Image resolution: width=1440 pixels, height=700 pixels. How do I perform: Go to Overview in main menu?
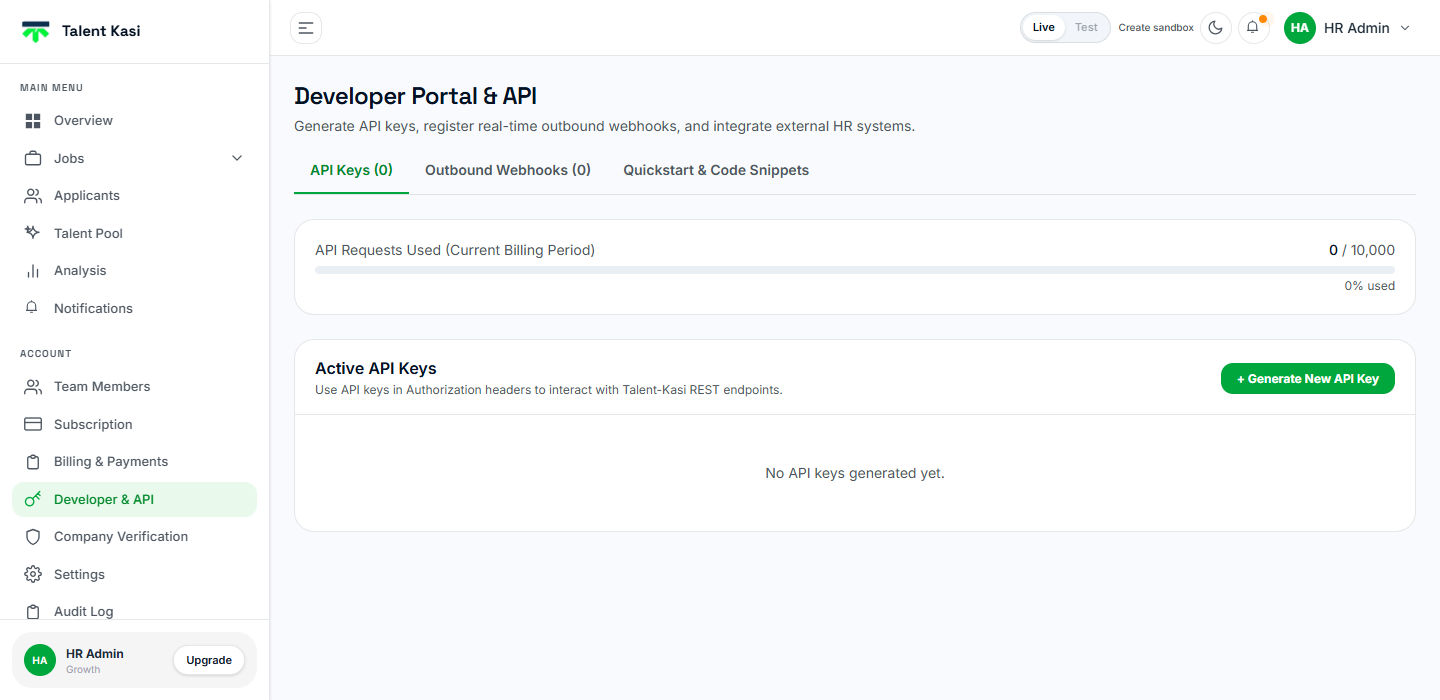point(134,121)
